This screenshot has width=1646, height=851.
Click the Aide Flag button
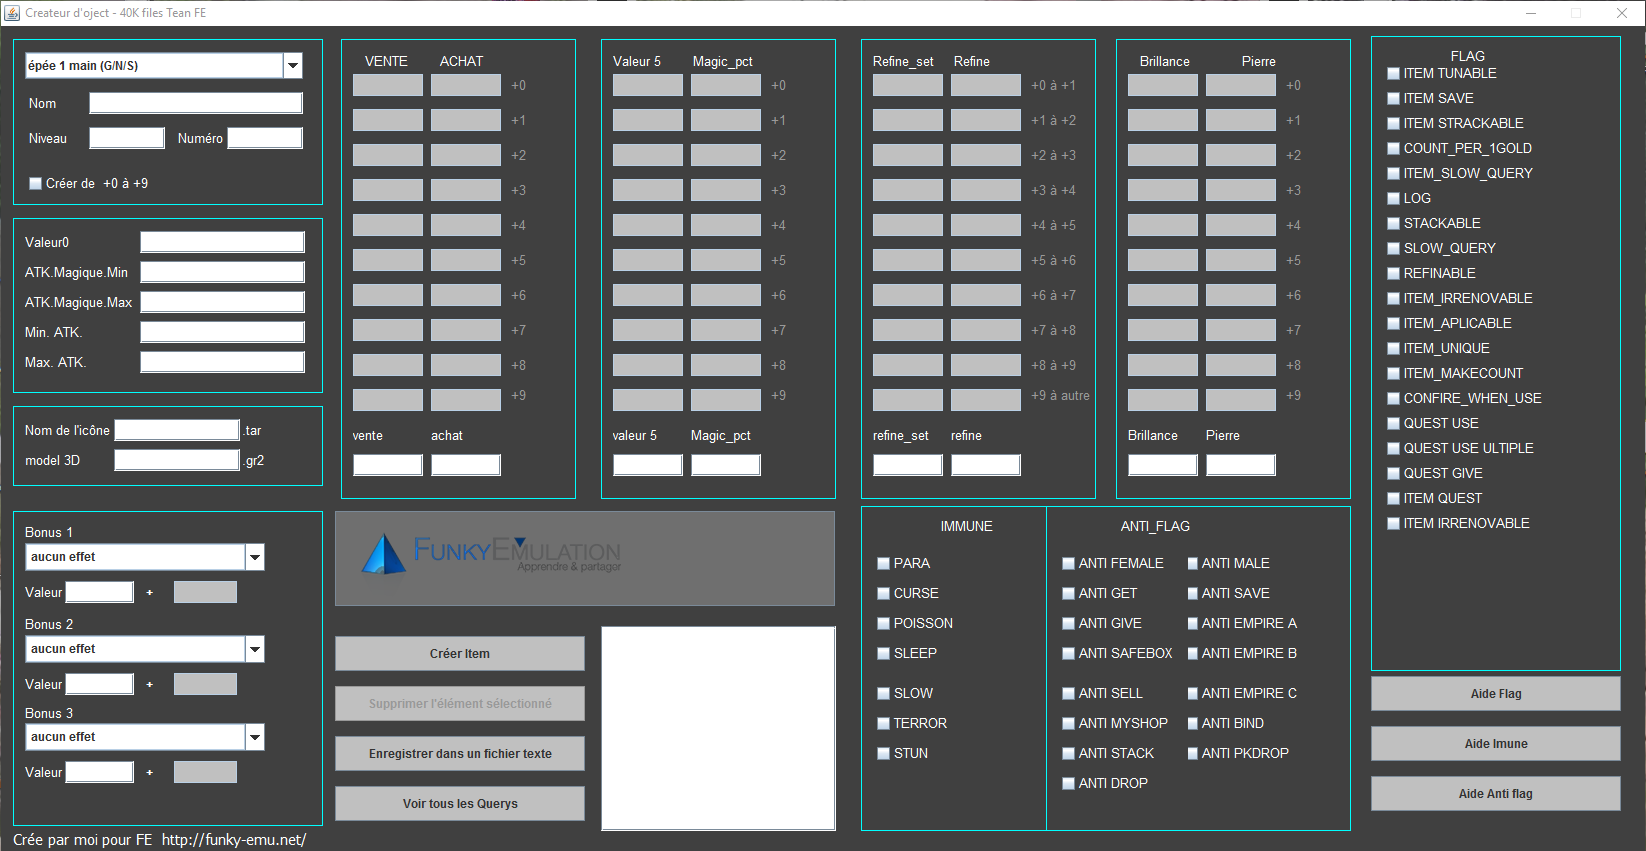tap(1496, 694)
